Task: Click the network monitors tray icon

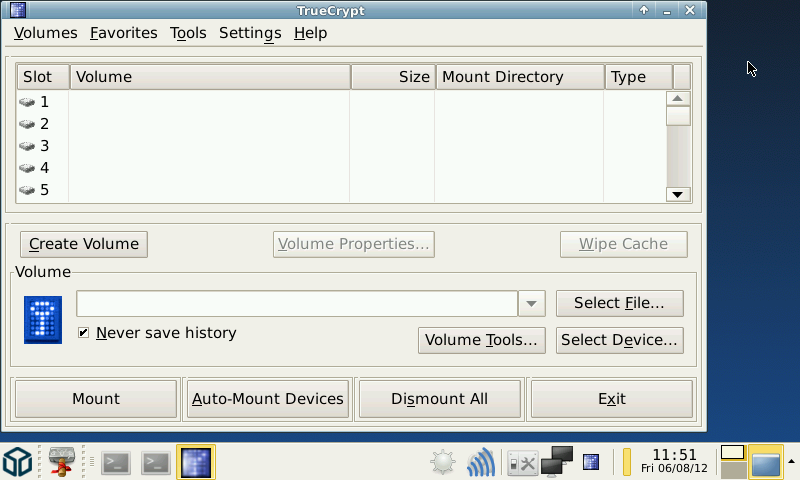Action: [557, 462]
